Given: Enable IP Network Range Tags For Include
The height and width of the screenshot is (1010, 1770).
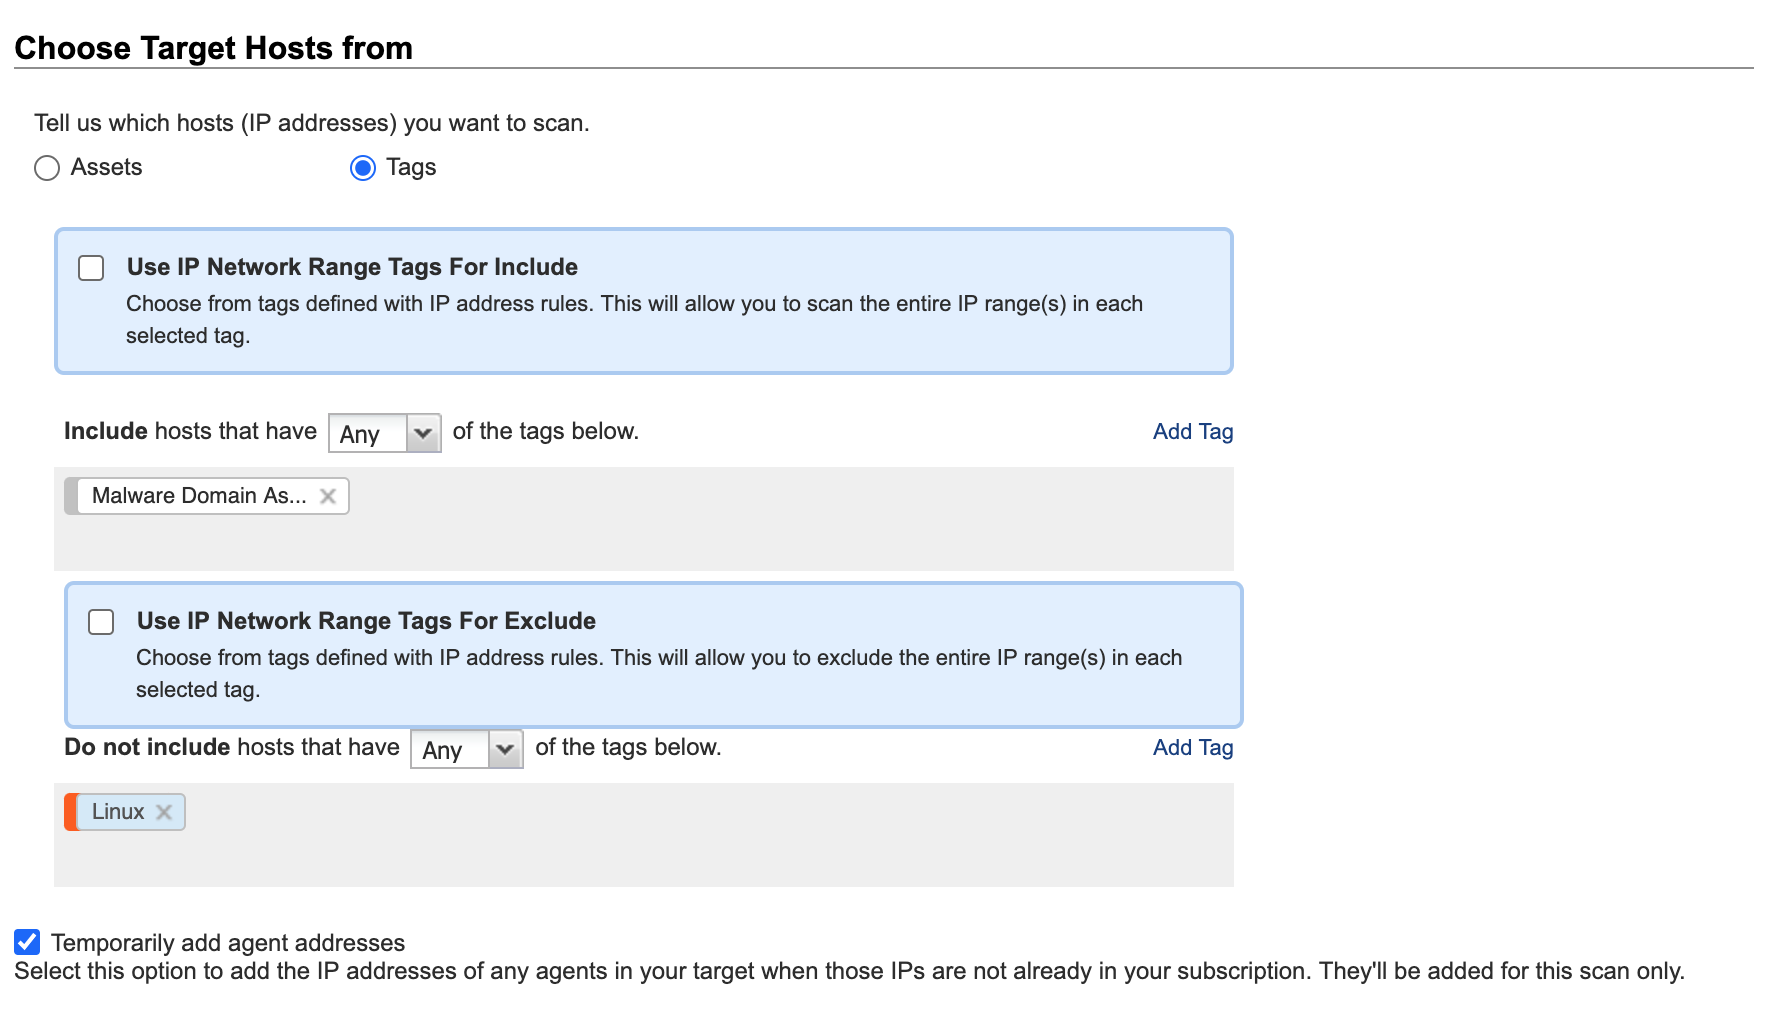Looking at the screenshot, I should point(91,268).
